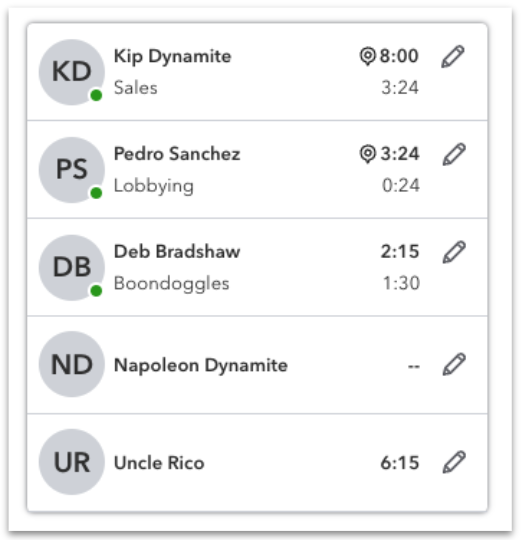The image size is (521, 540).
Task: Click the UR avatar circle
Action: coord(72,462)
